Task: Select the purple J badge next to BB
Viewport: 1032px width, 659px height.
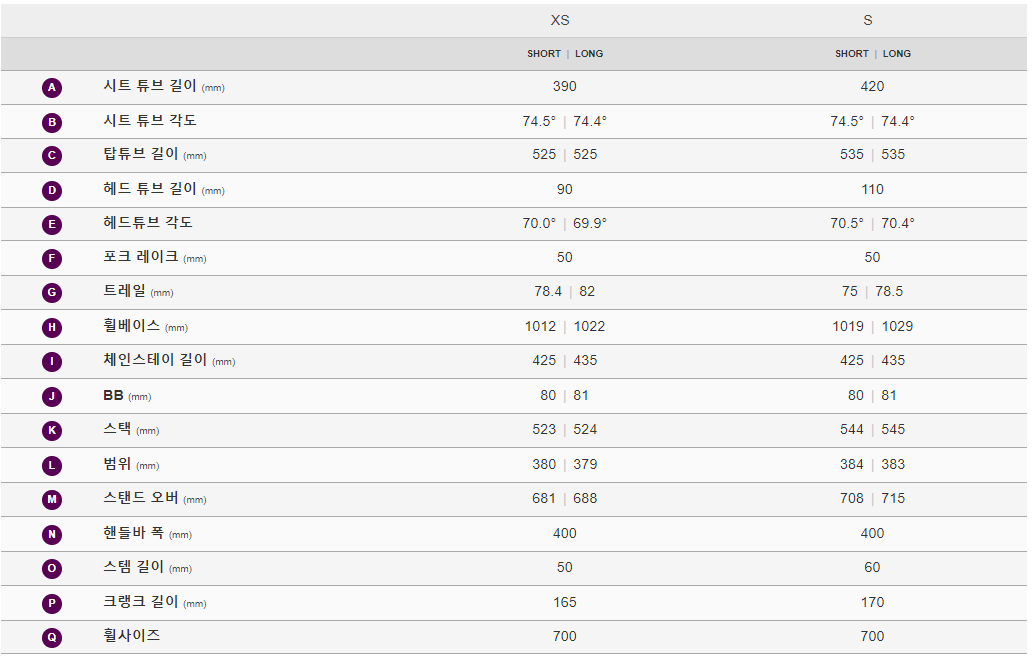Action: [x=52, y=396]
